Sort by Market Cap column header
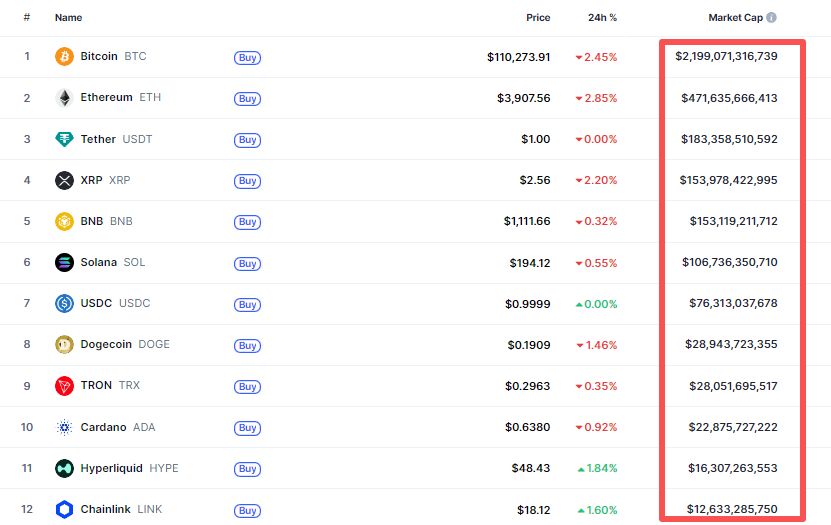The height and width of the screenshot is (525, 831). click(x=736, y=18)
